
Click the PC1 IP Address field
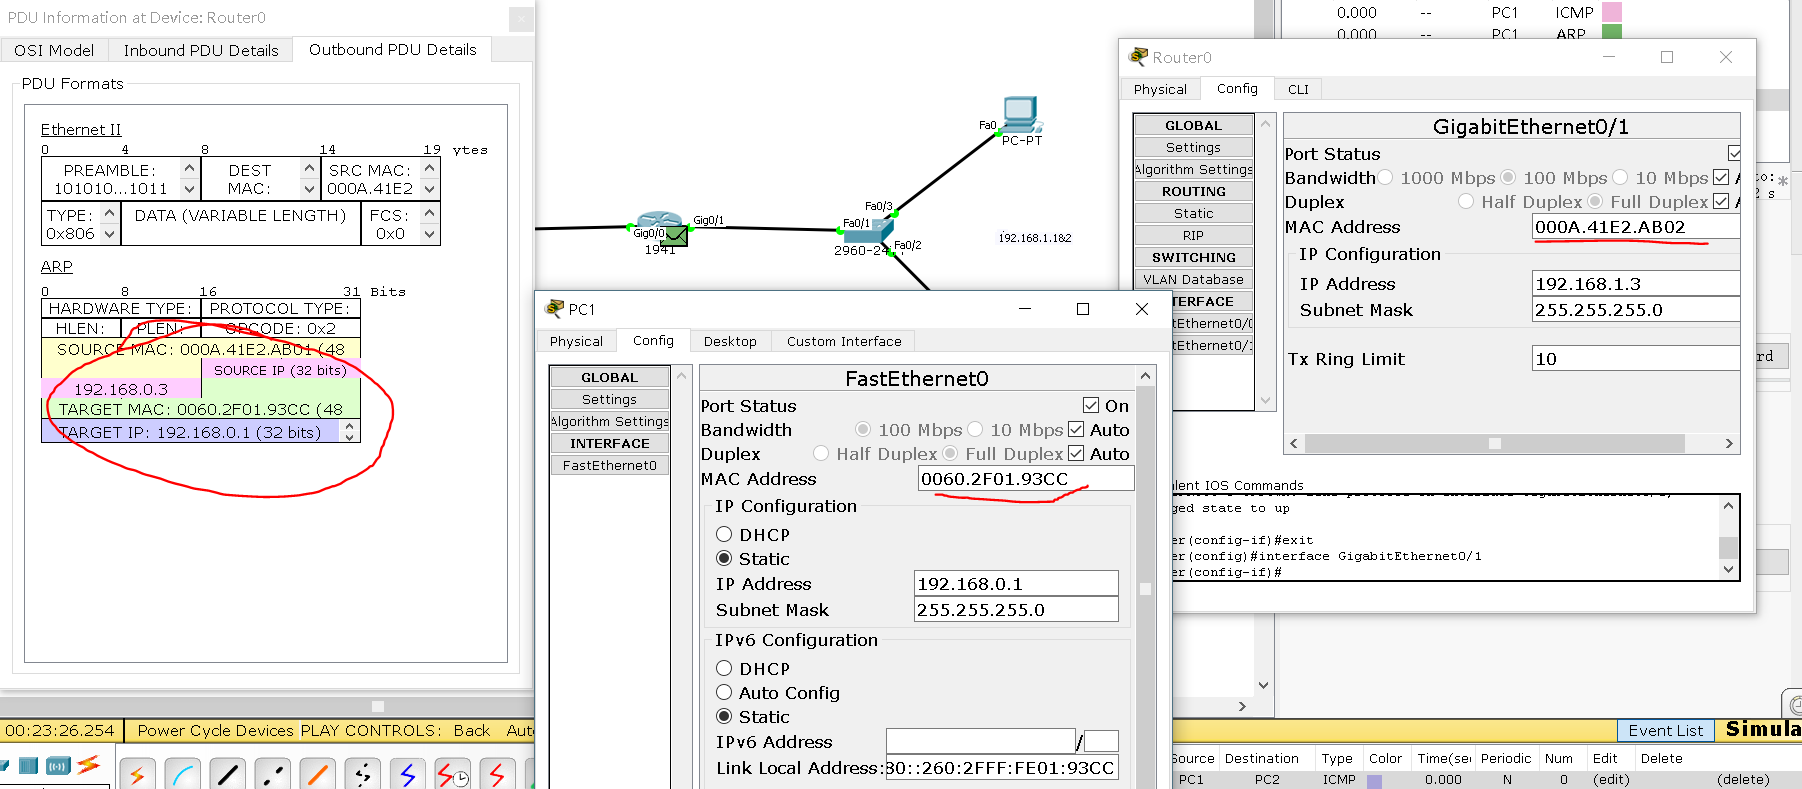point(1016,583)
